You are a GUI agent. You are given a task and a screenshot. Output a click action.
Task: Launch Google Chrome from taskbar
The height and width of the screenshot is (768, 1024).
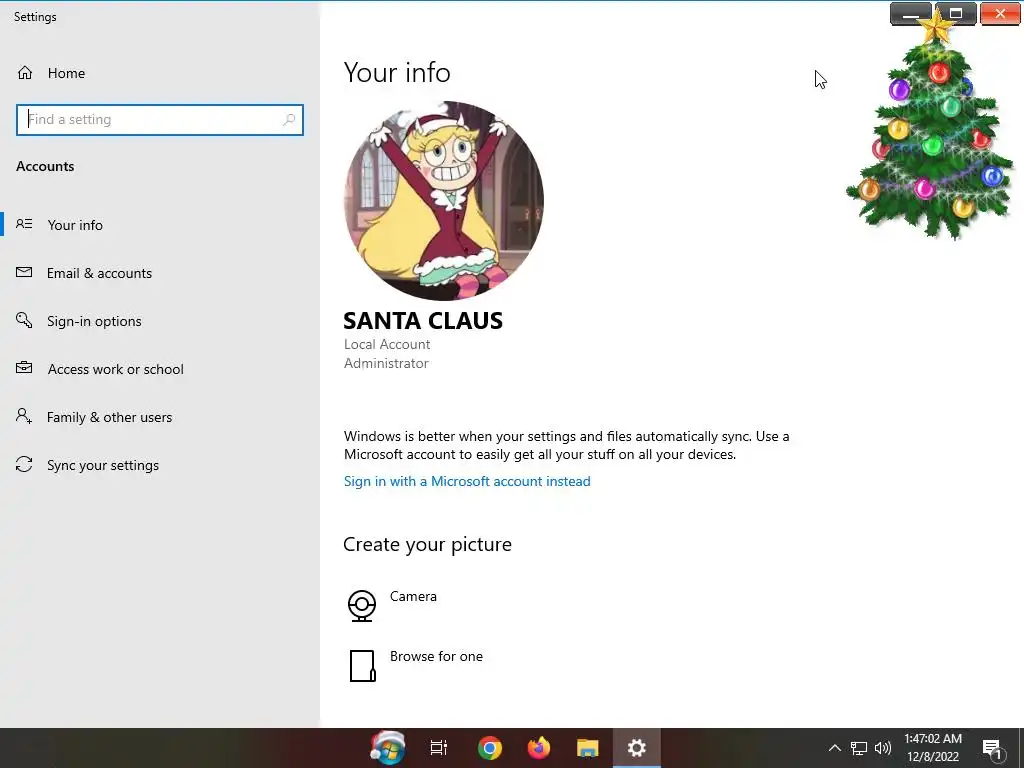[x=490, y=748]
